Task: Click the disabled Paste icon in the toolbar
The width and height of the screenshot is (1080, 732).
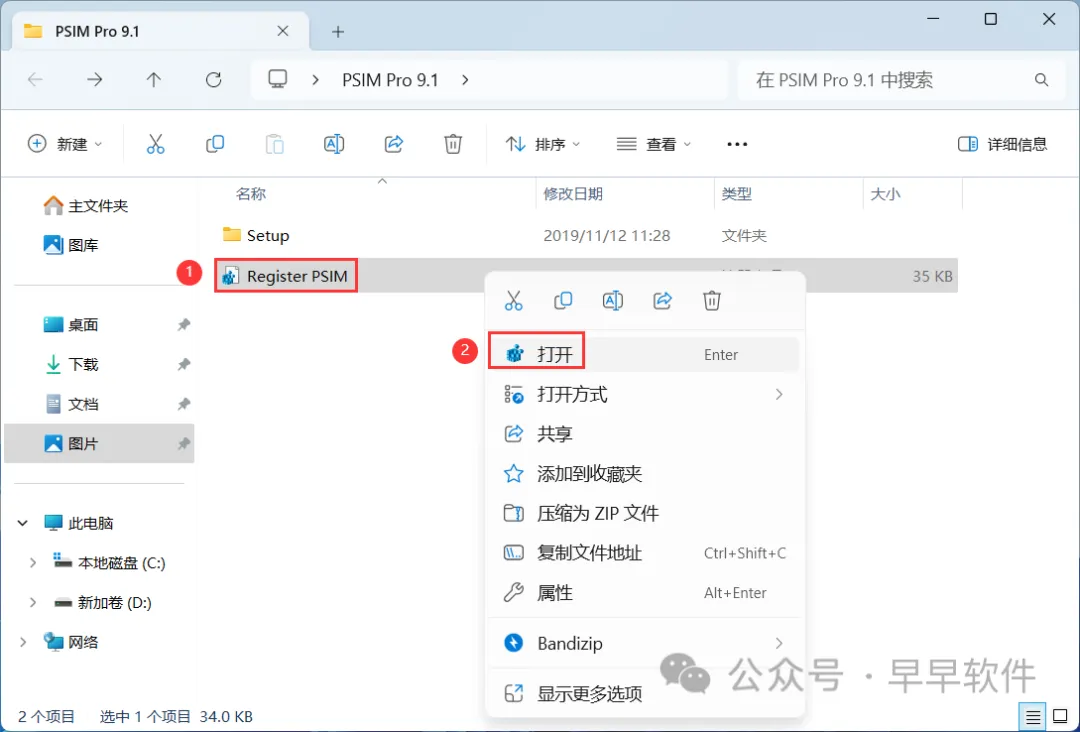Action: pos(274,144)
